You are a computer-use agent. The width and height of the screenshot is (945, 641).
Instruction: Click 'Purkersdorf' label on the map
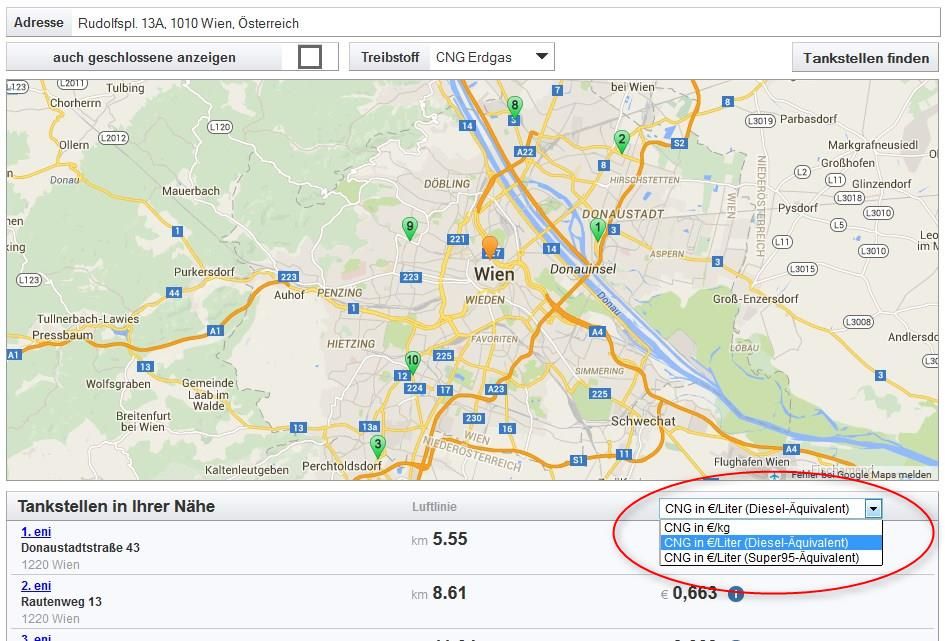(x=204, y=272)
